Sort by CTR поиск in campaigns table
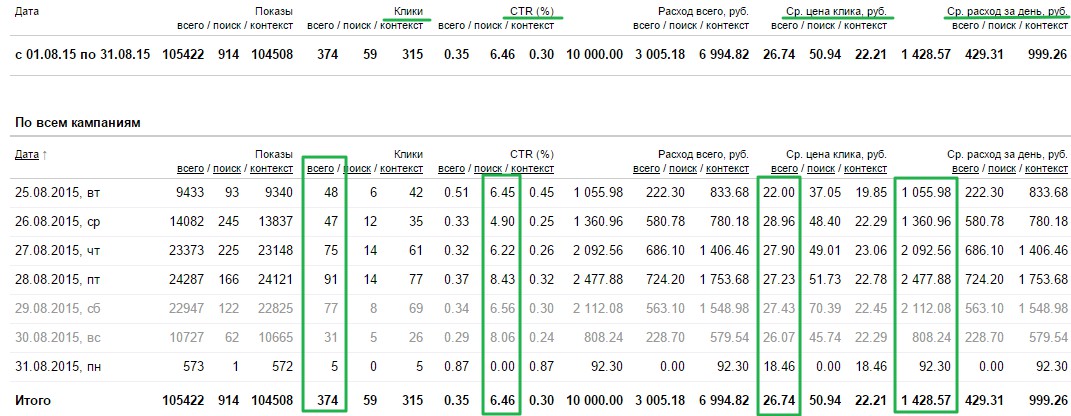1071x416 pixels. [488, 169]
